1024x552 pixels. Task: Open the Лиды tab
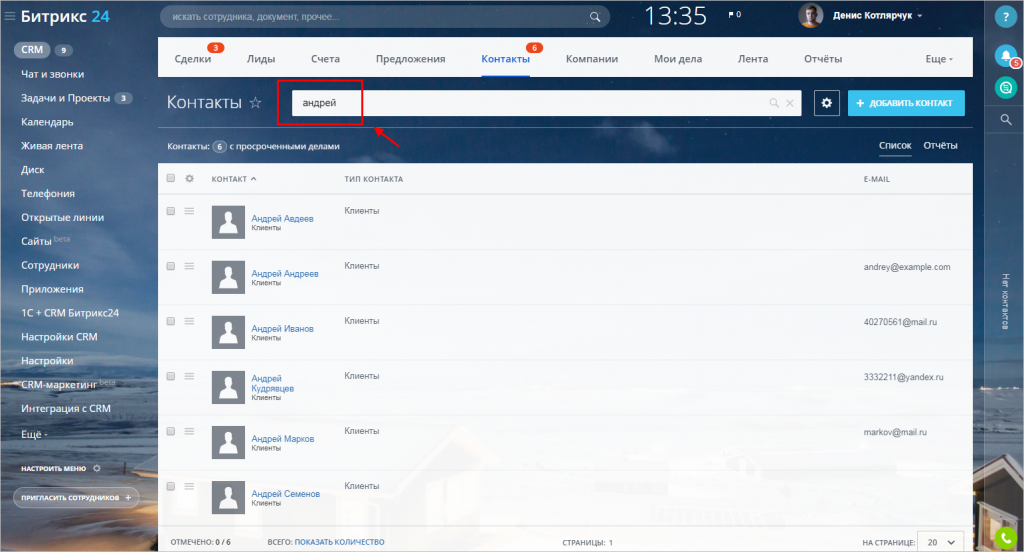[x=261, y=59]
